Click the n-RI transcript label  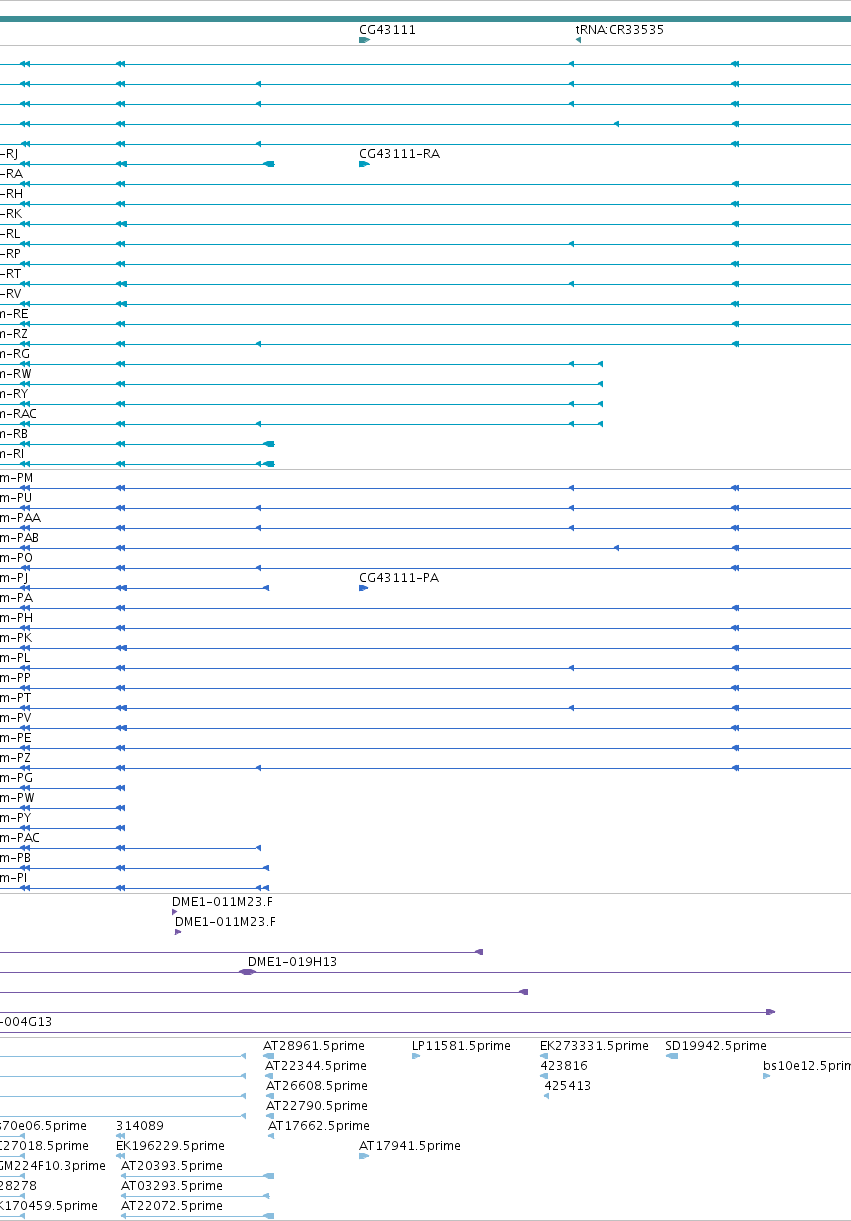(x=13, y=454)
